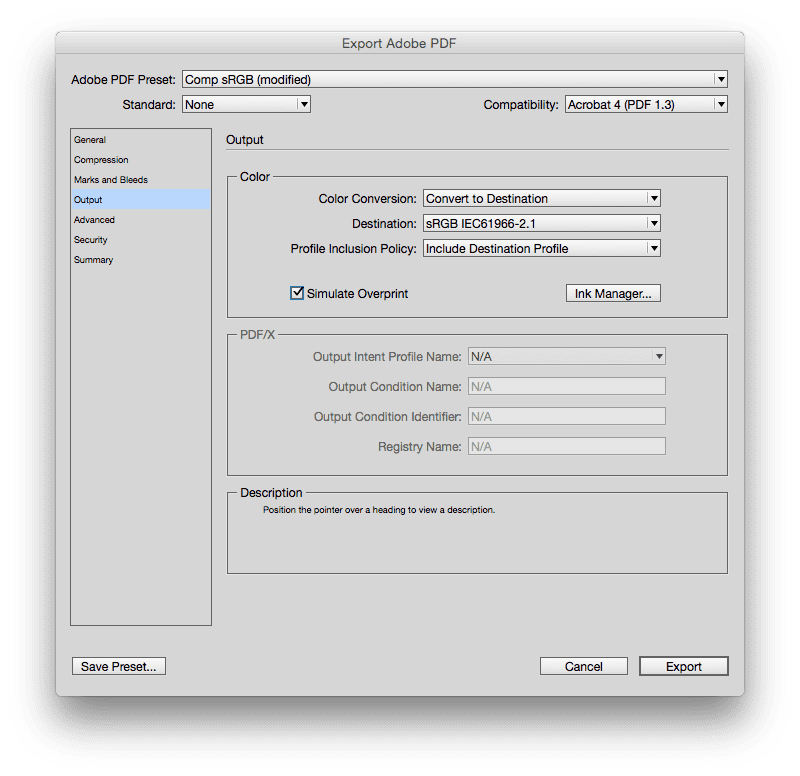Click the Output panel heading
The image size is (800, 776).
tap(244, 140)
